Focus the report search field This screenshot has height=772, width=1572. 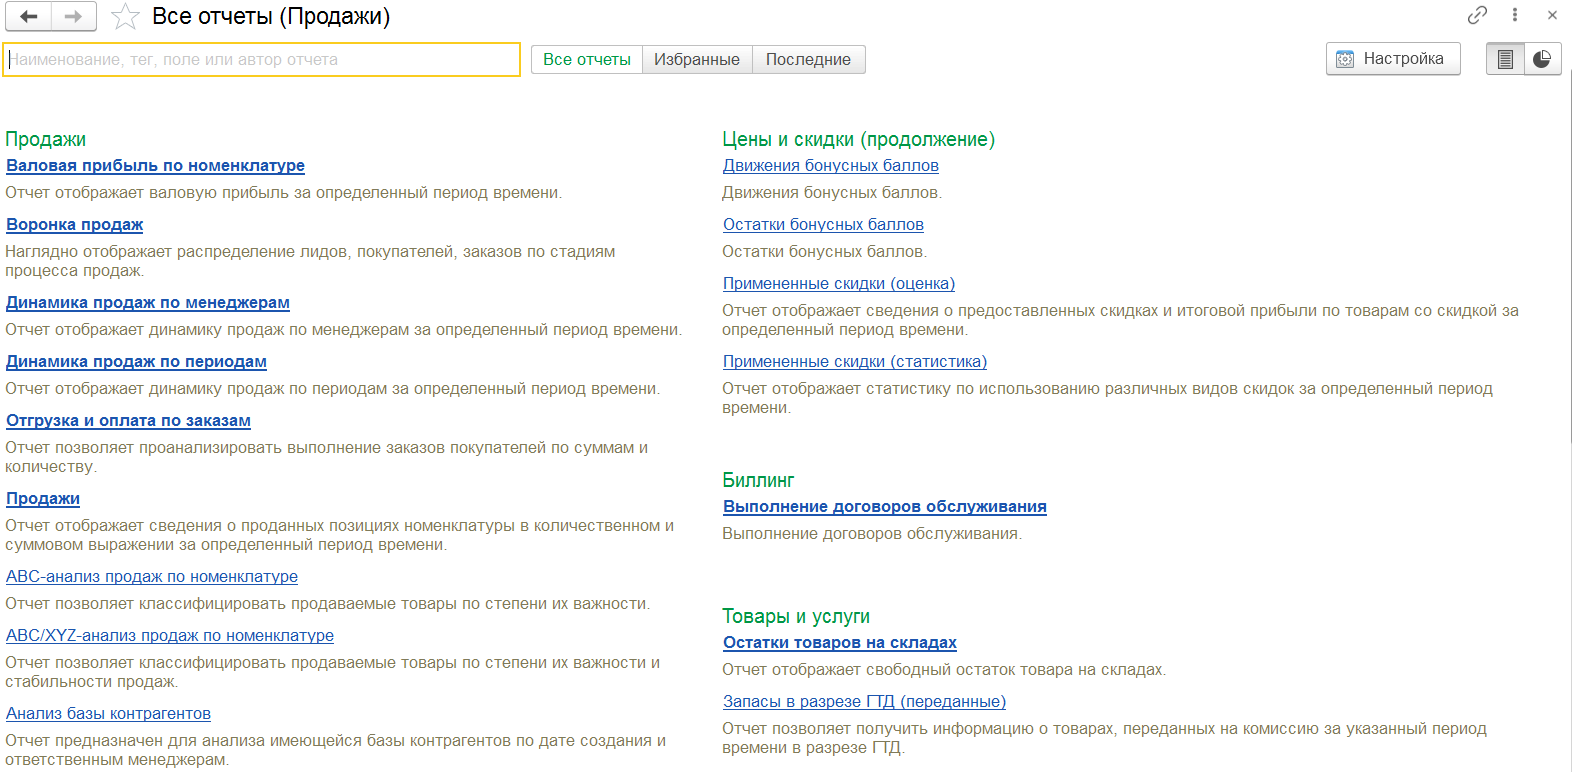262,59
